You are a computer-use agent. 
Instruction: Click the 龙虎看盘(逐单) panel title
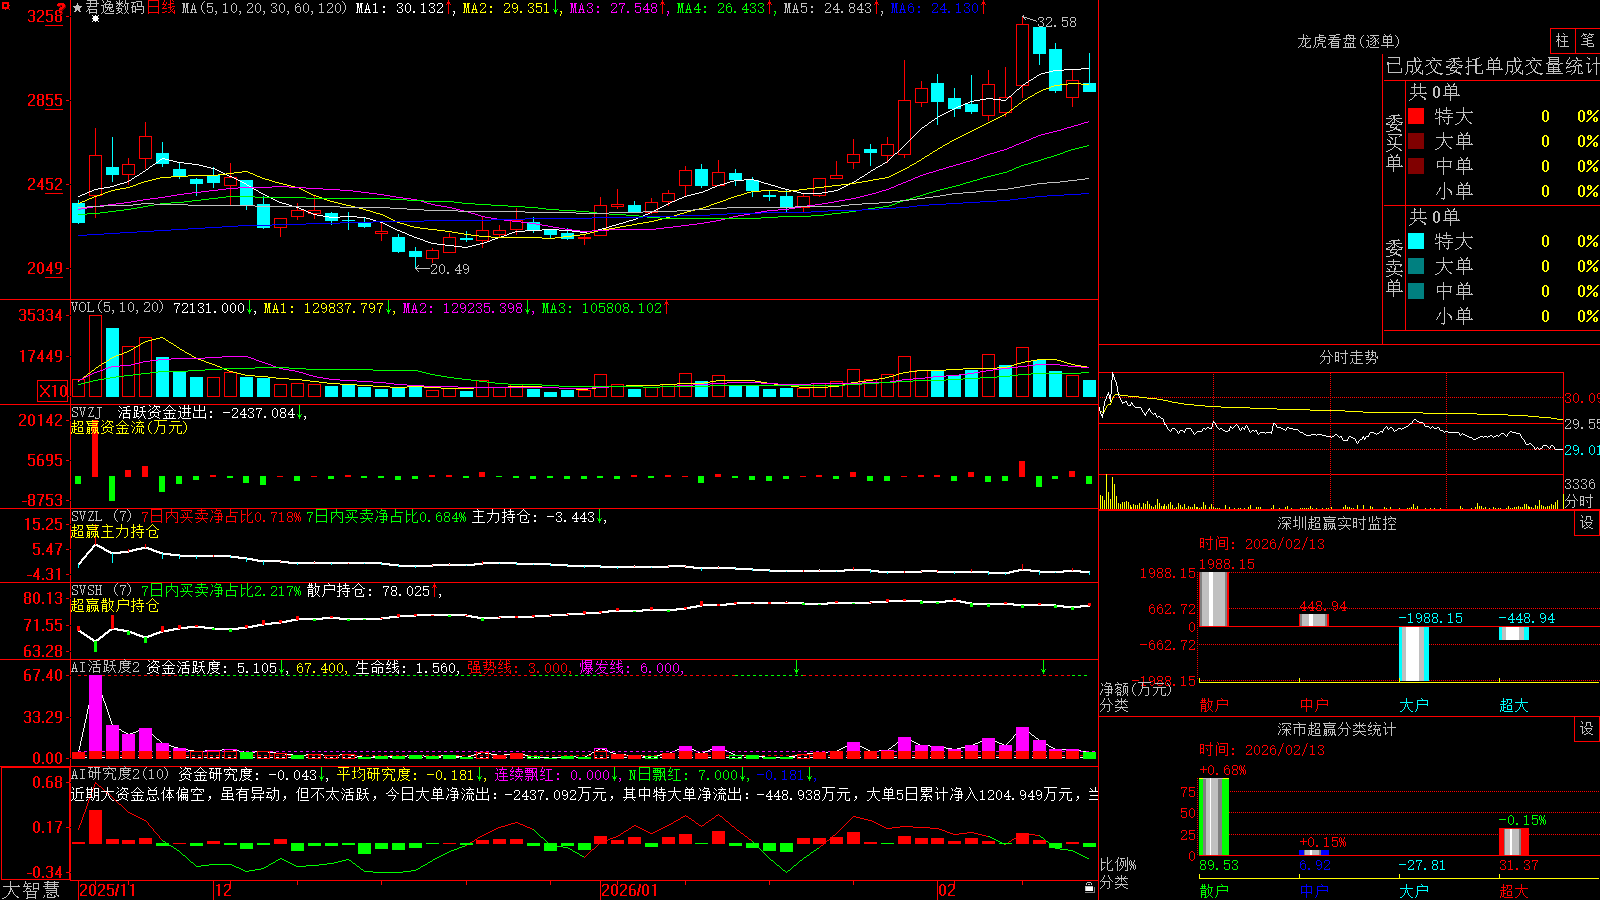[1348, 41]
